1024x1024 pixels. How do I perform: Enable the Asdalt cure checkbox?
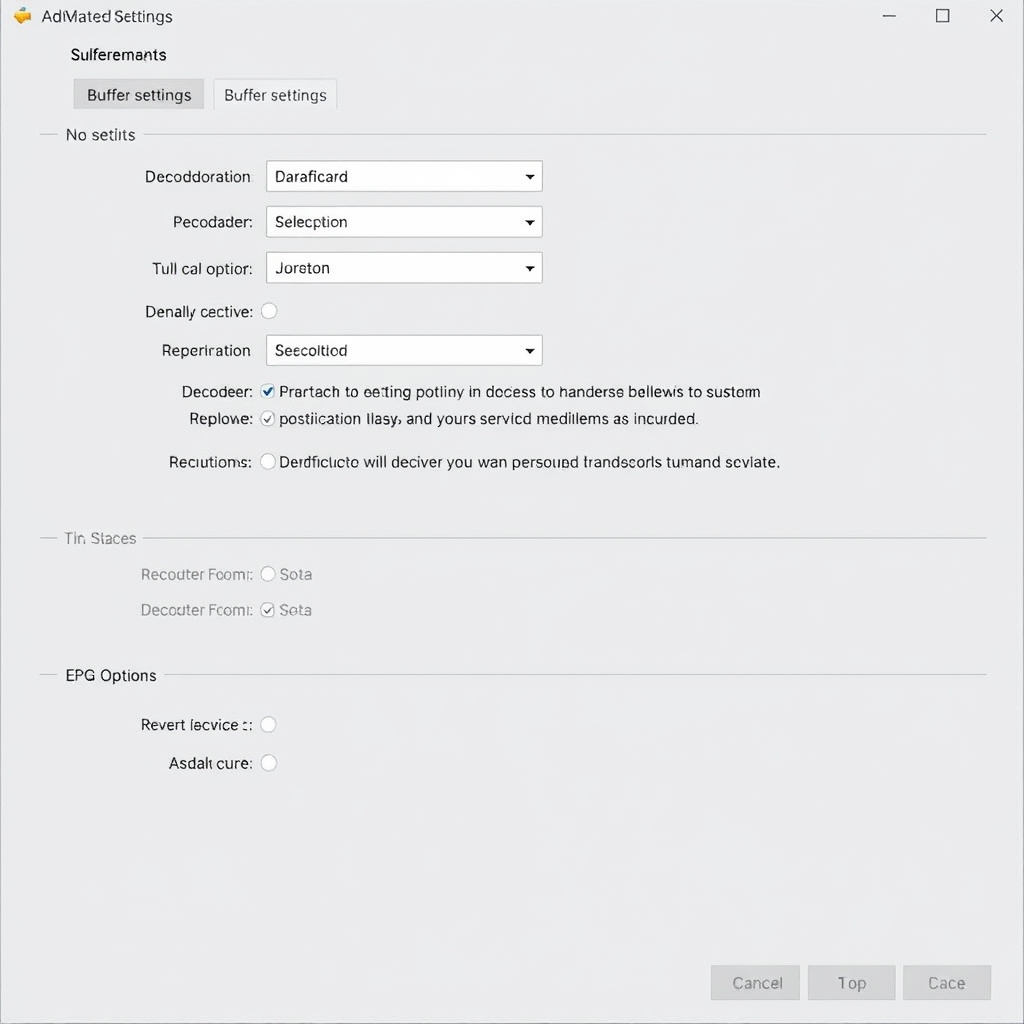click(x=268, y=763)
